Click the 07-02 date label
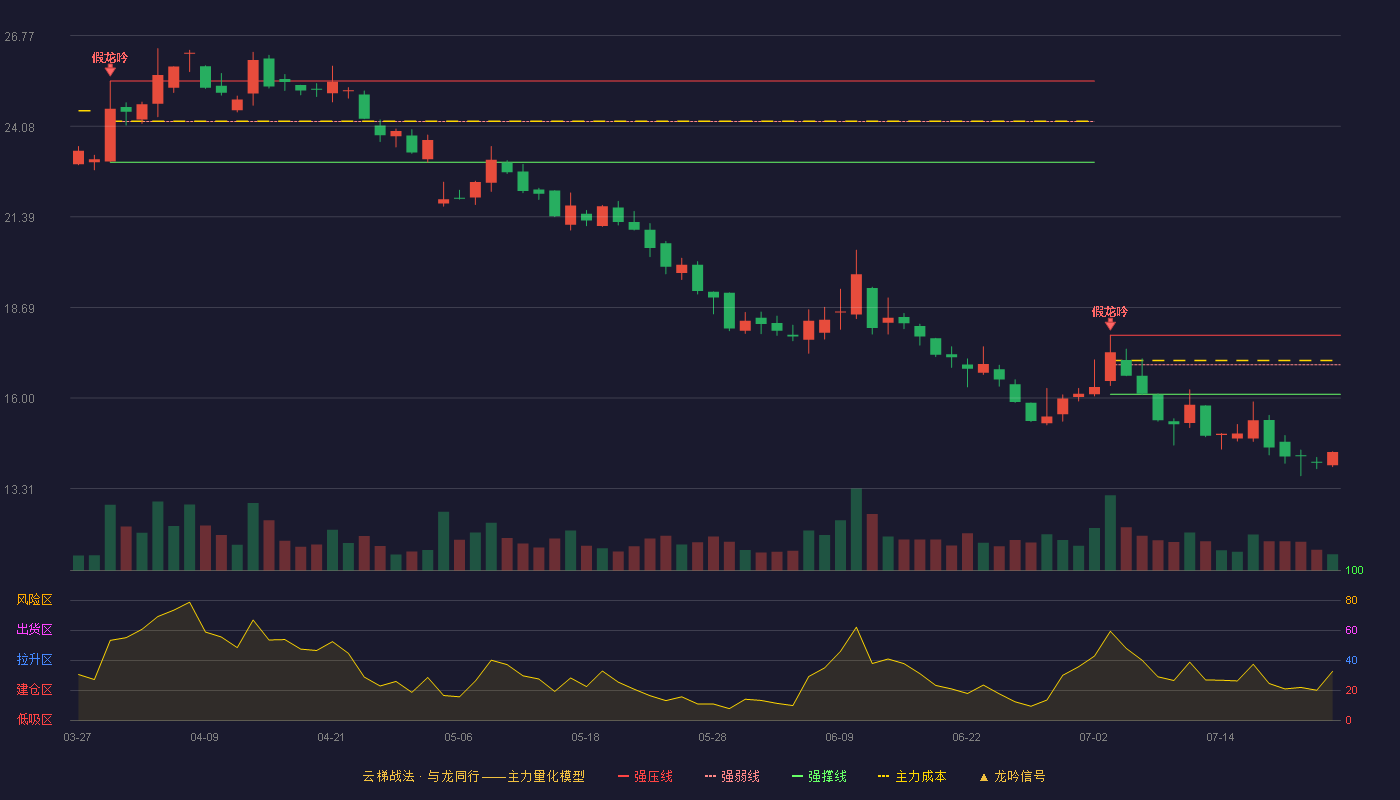The width and height of the screenshot is (1400, 800). point(1093,737)
